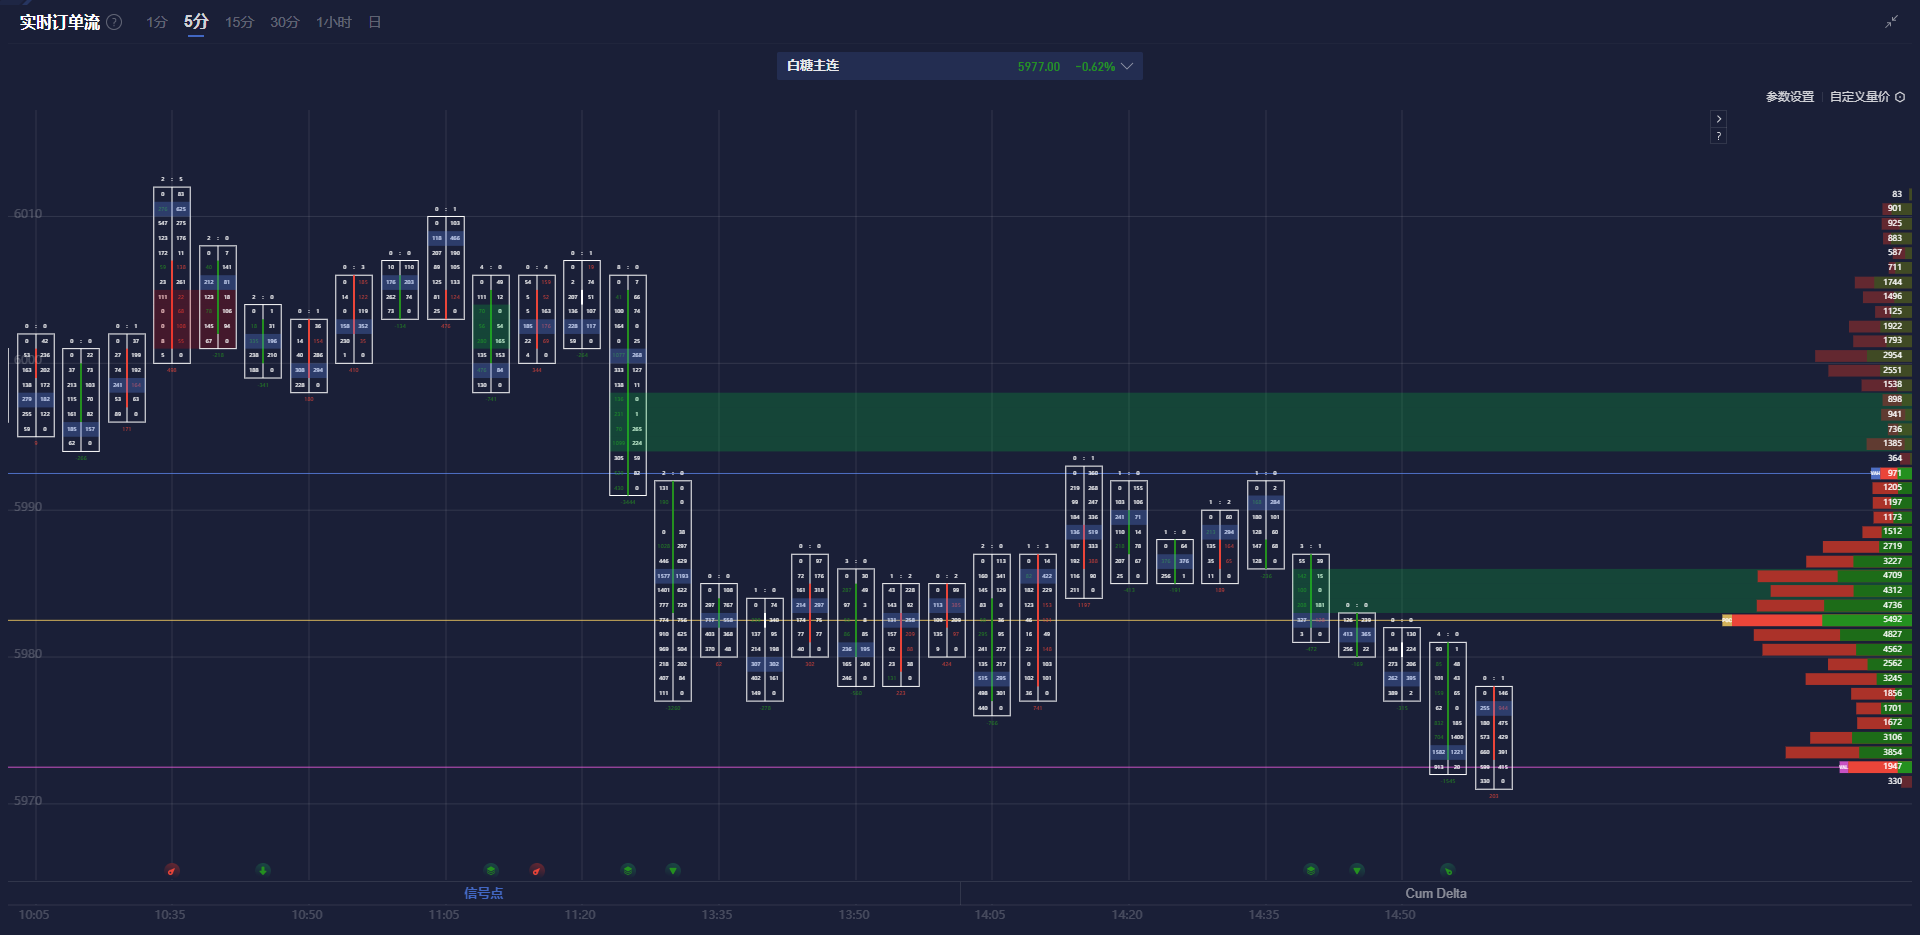Click rightmost green signal marker near 14:55
The height and width of the screenshot is (935, 1920).
[1447, 870]
